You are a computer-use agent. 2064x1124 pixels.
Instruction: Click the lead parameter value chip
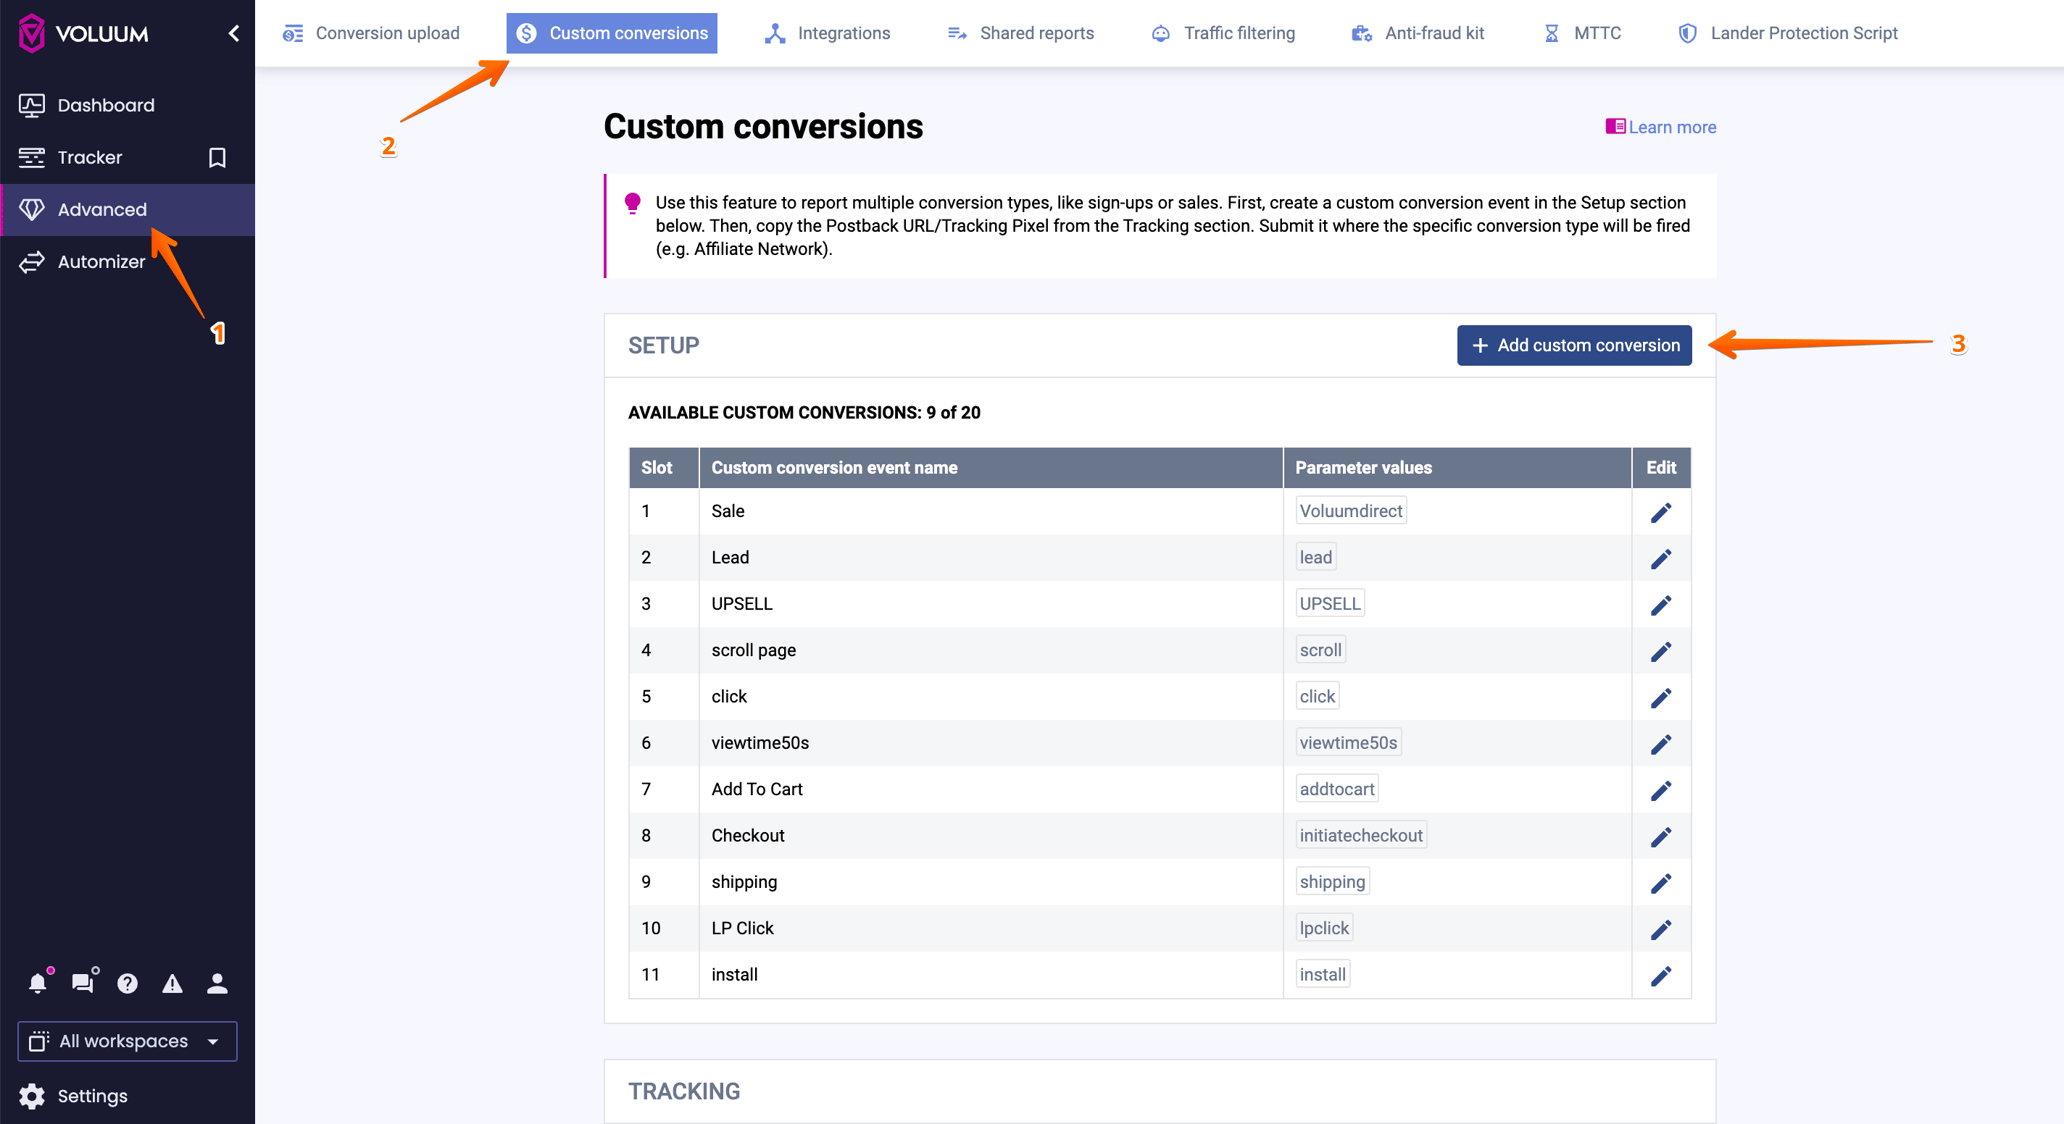tap(1315, 557)
